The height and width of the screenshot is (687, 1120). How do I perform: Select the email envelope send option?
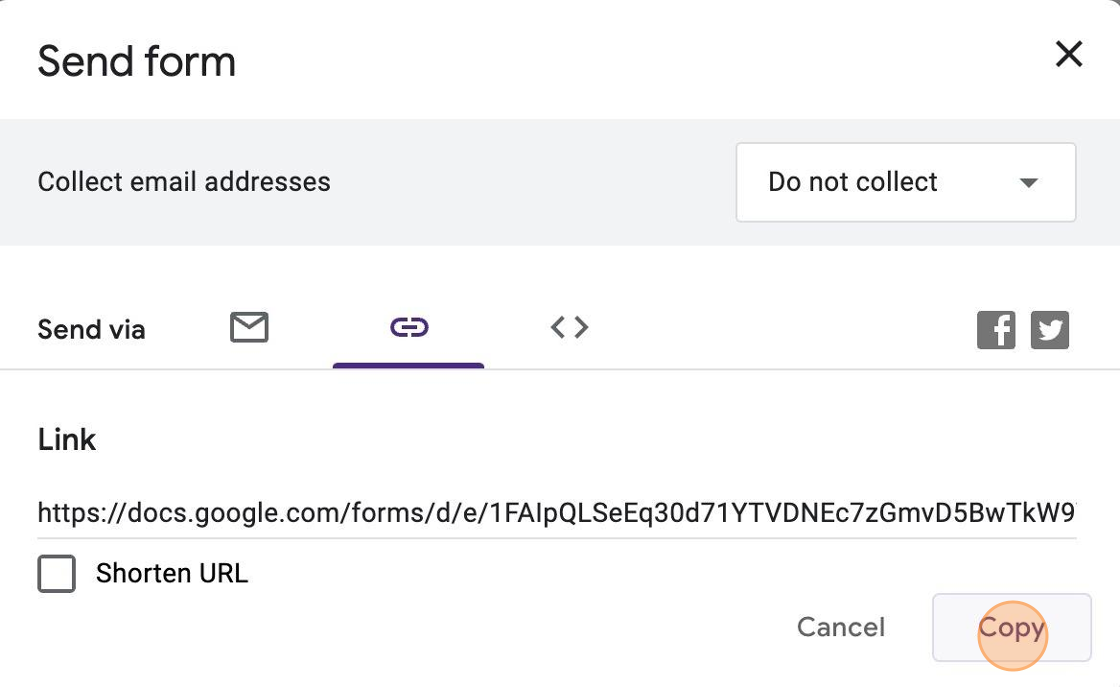pyautogui.click(x=249, y=327)
